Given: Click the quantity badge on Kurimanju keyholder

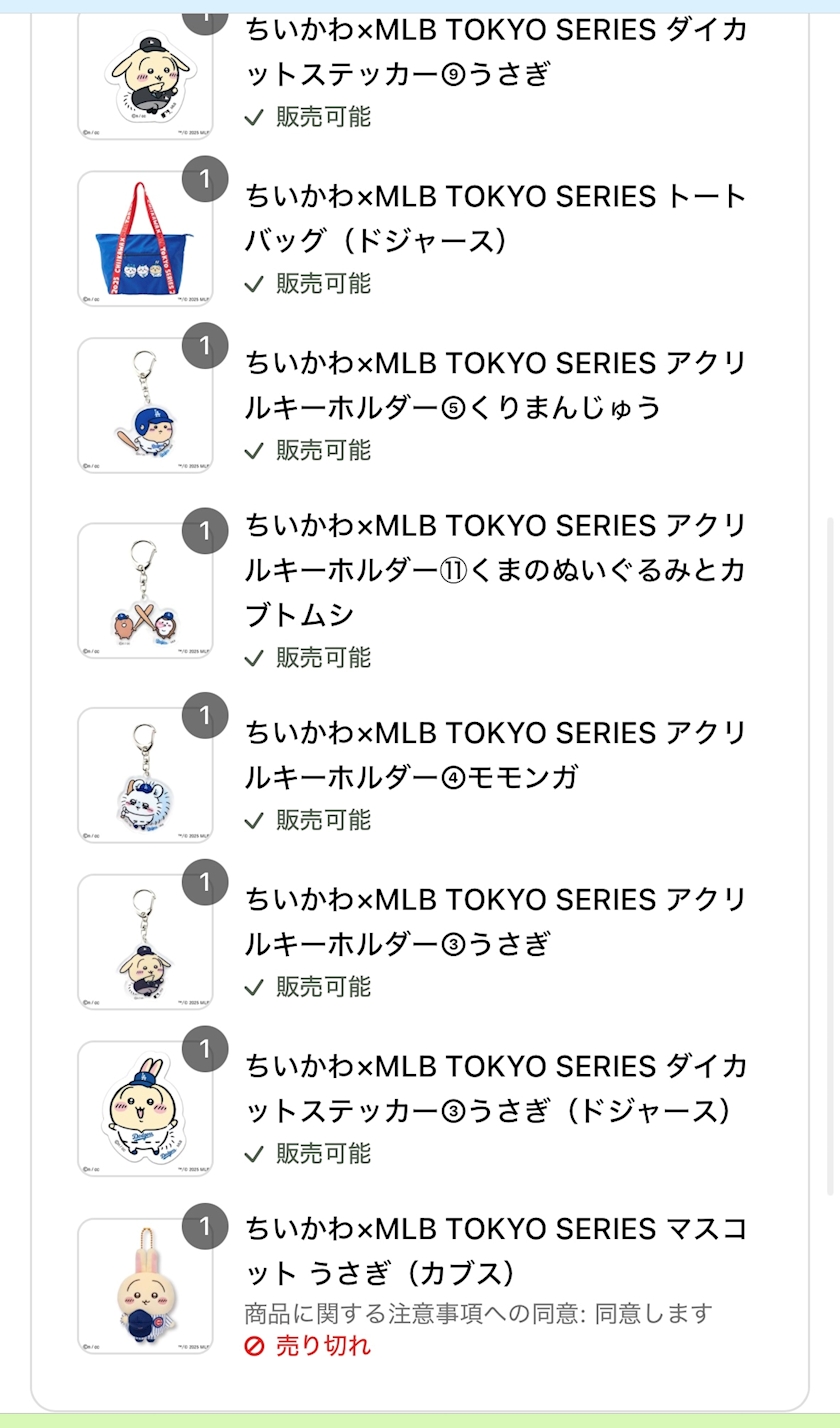Looking at the screenshot, I should click(205, 346).
